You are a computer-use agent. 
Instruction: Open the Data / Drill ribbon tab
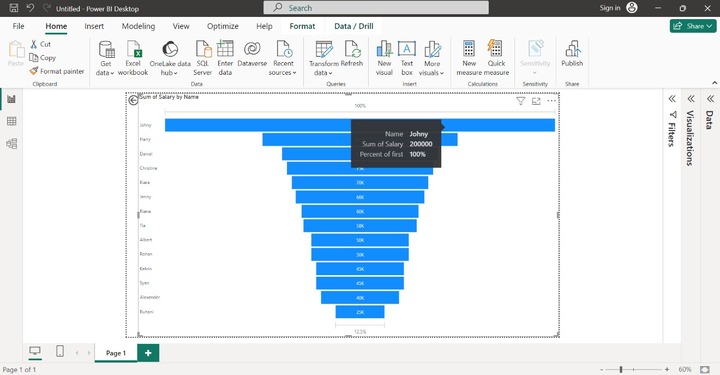coord(354,26)
